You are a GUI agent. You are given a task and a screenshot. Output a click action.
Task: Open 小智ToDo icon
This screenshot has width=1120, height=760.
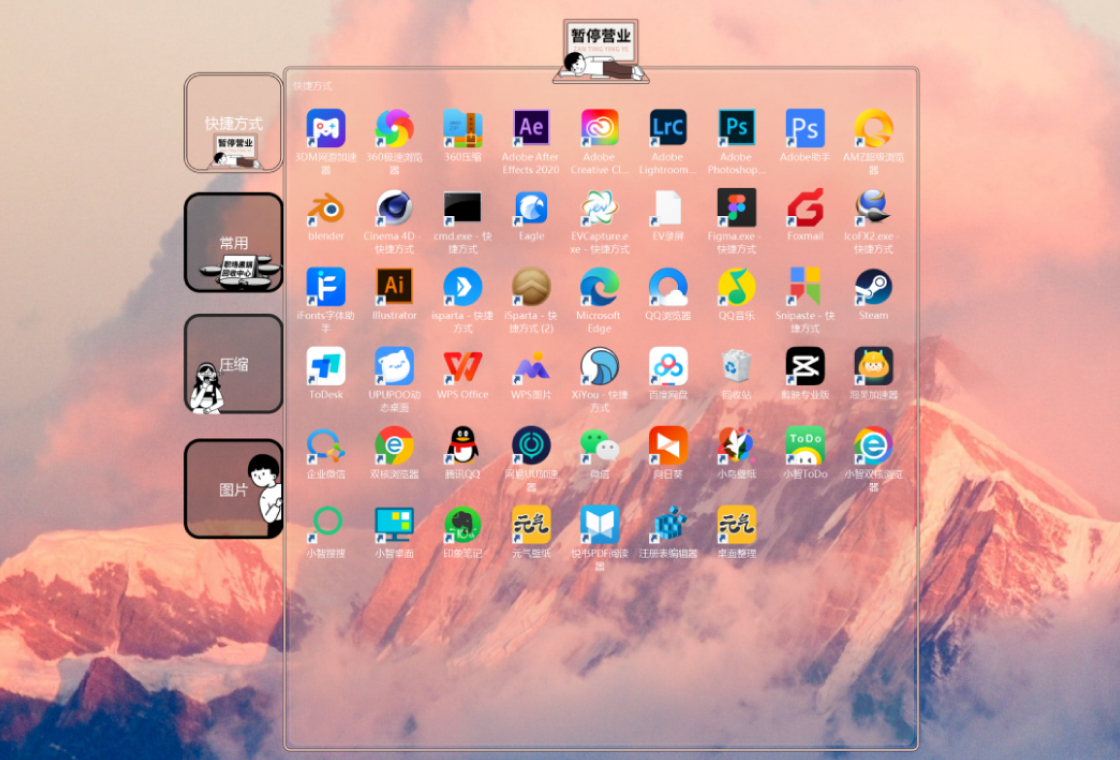tap(805, 445)
